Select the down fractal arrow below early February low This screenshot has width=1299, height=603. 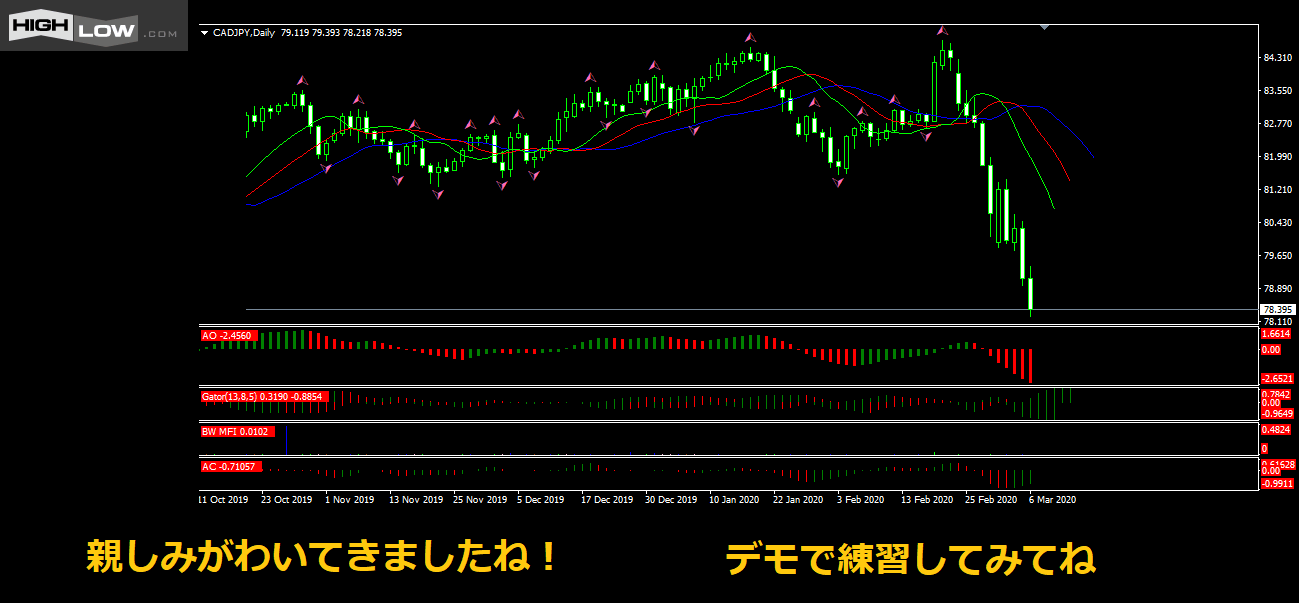tap(838, 182)
